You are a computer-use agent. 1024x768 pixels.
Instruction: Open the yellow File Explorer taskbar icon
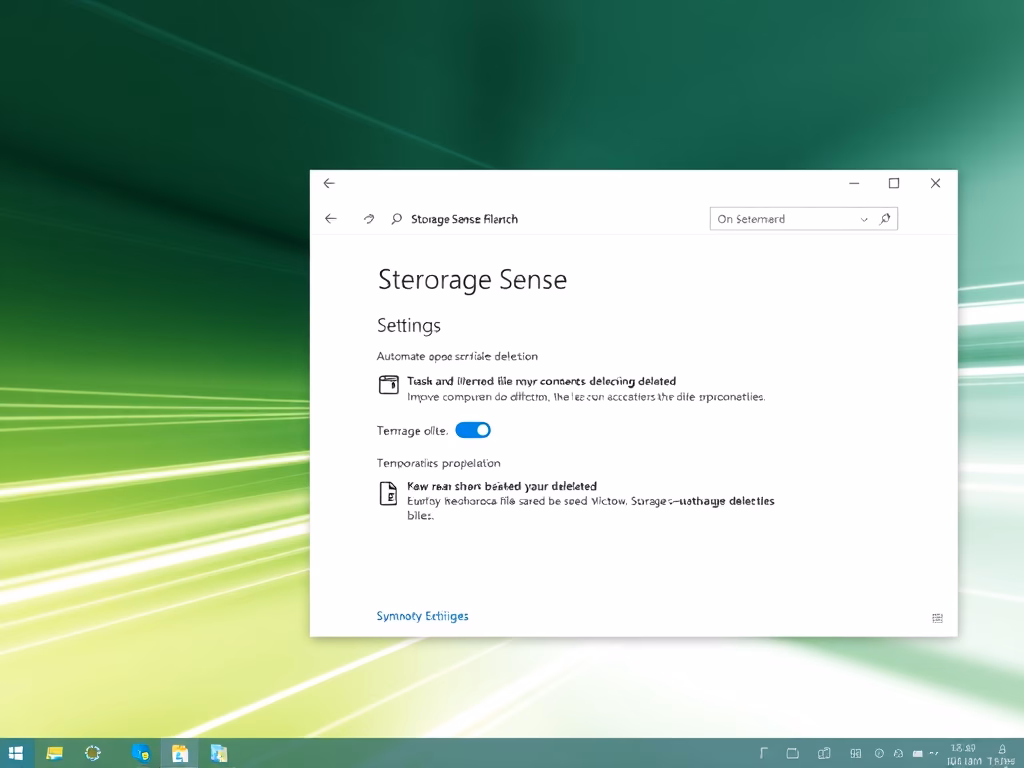click(x=54, y=753)
